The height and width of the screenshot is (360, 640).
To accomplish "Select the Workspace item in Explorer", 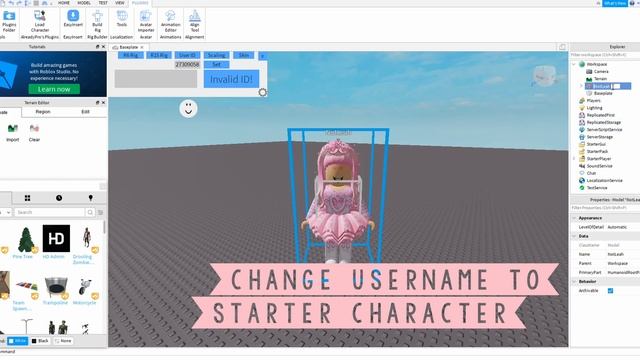I will tap(597, 64).
